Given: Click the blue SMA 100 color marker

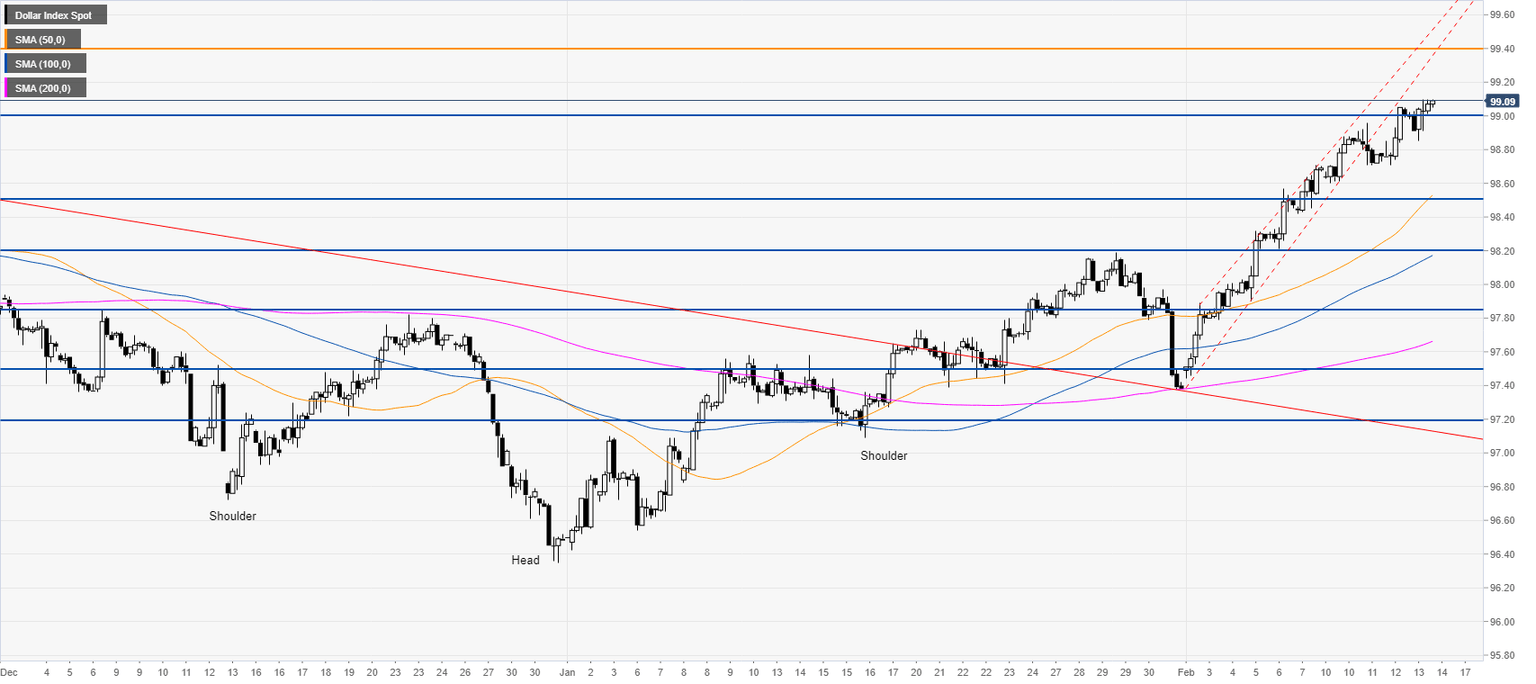Looking at the screenshot, I should [7, 63].
